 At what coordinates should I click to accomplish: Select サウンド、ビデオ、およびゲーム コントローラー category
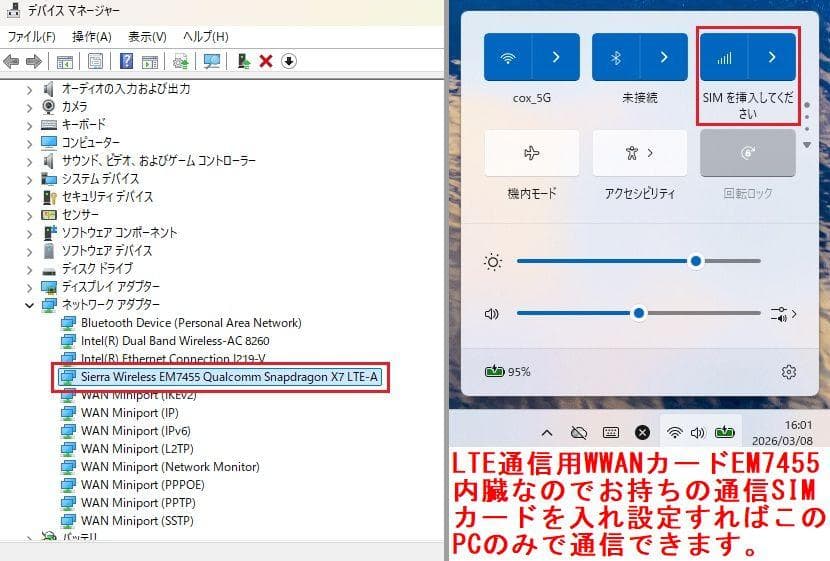pos(158,160)
